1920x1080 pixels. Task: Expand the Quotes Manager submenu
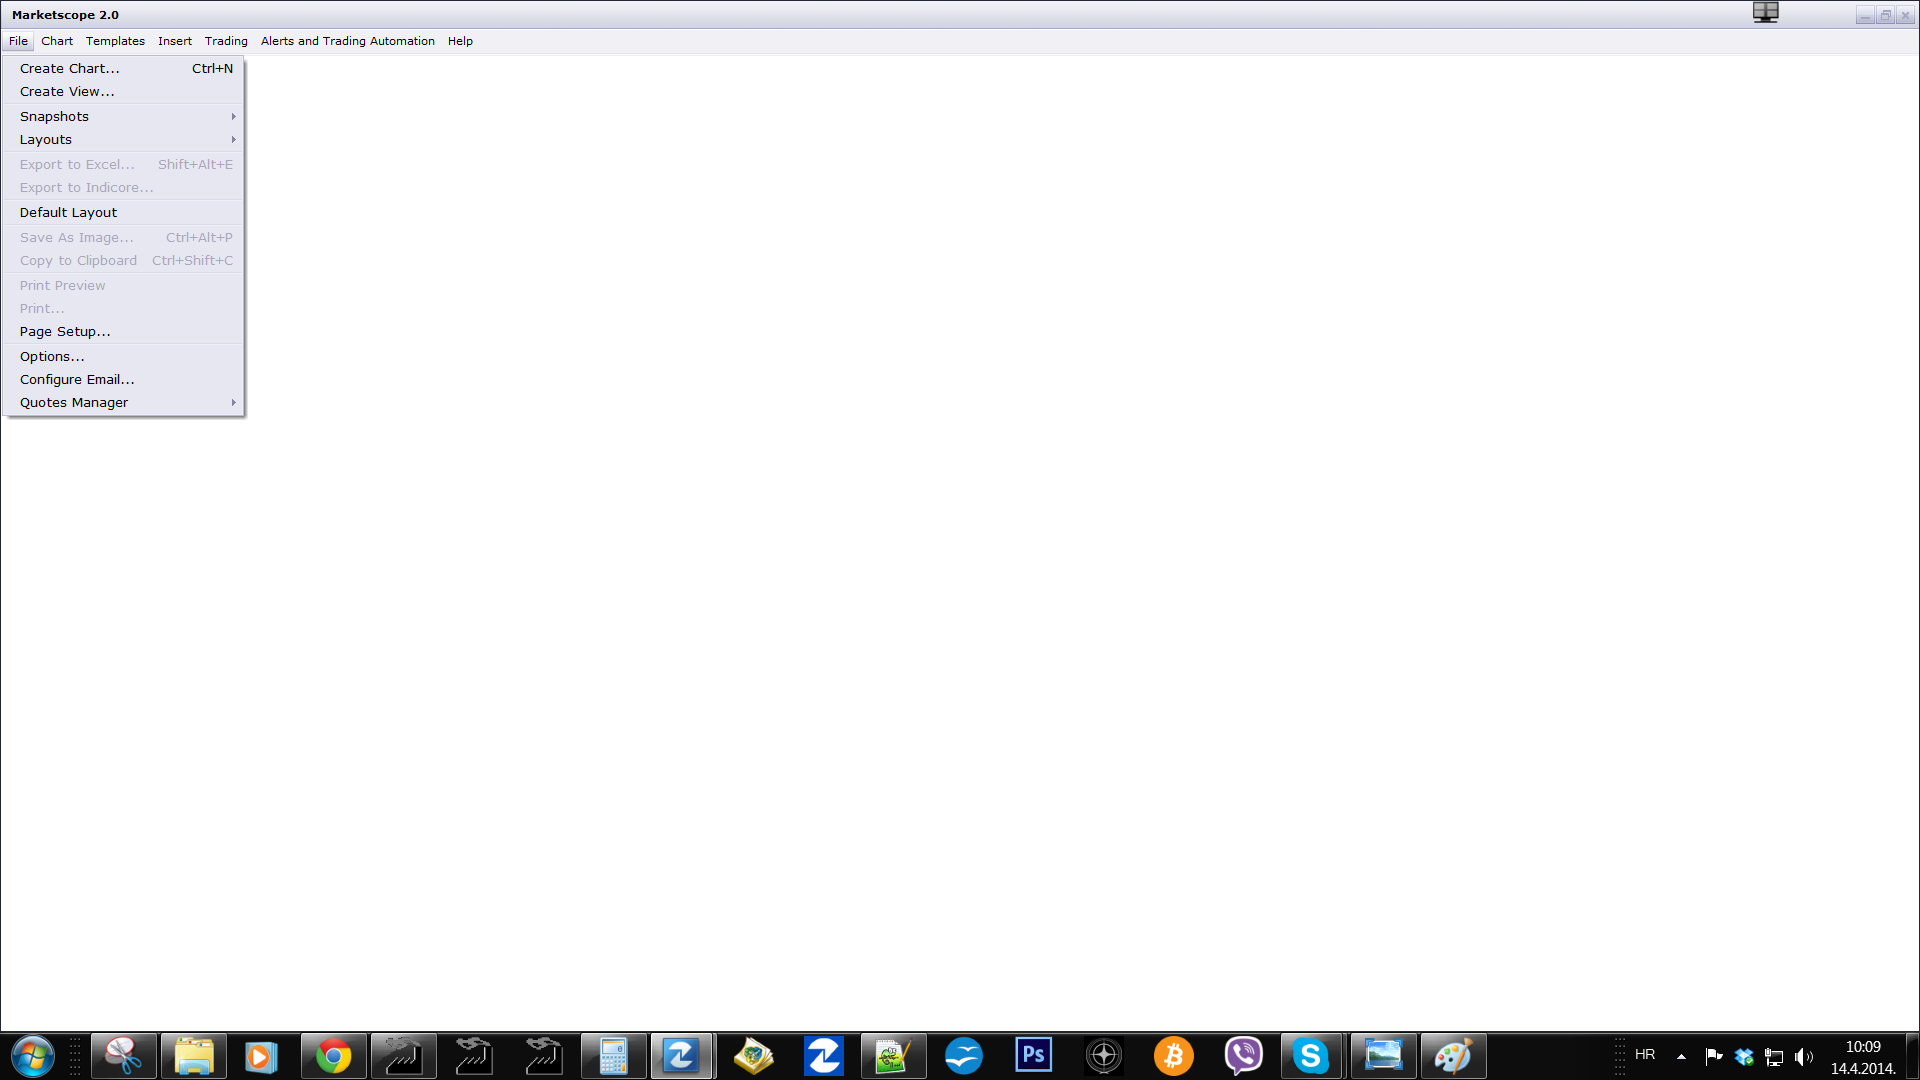pyautogui.click(x=124, y=402)
